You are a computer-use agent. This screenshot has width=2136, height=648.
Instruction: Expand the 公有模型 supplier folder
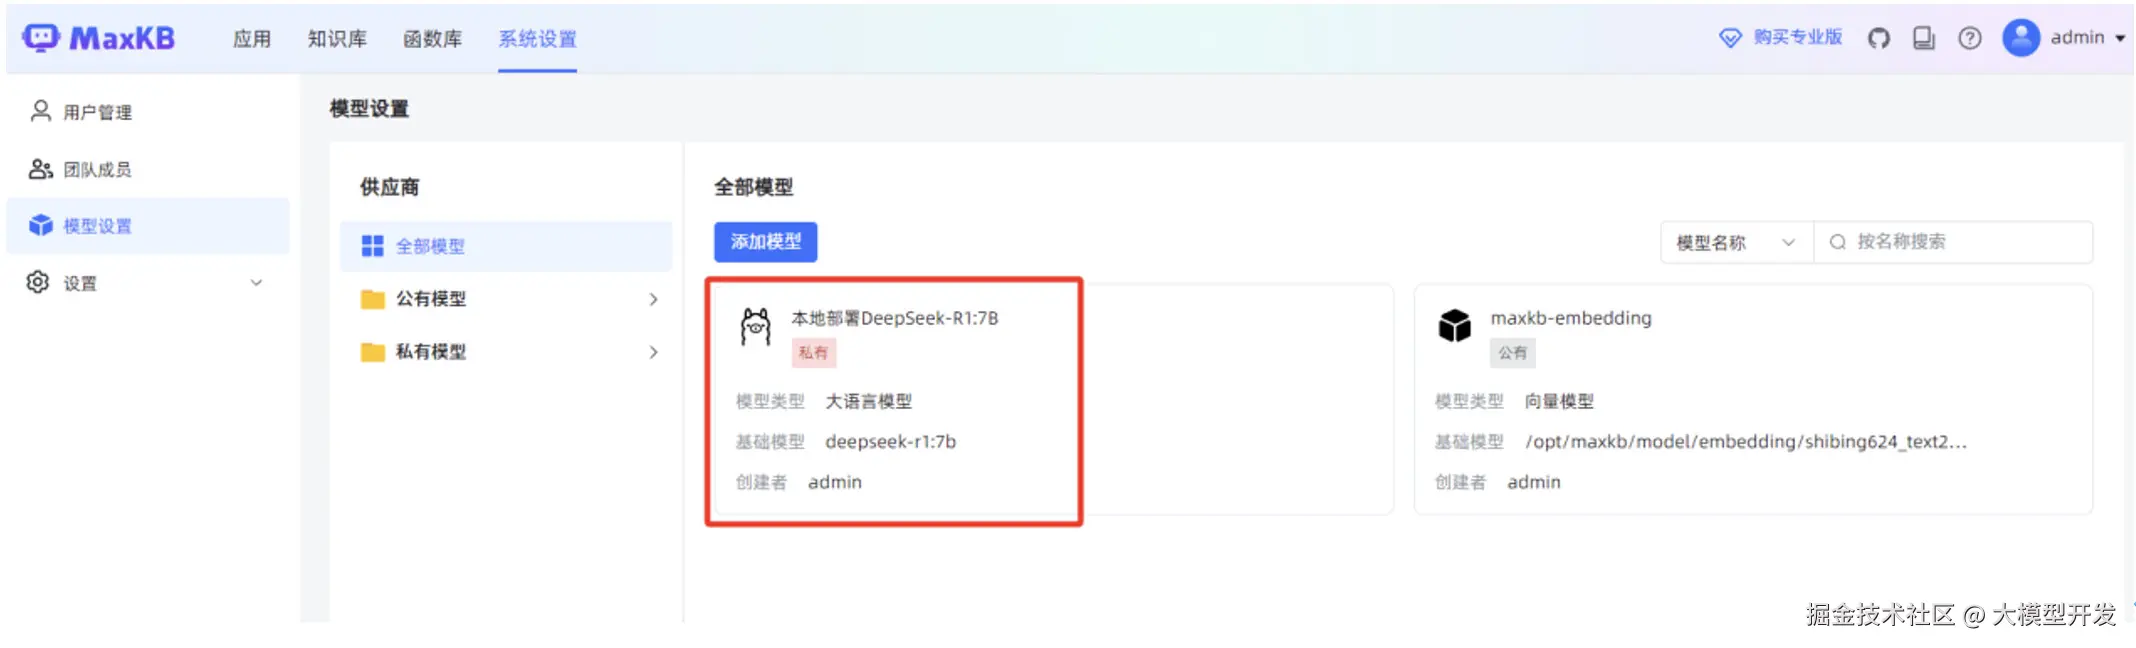click(506, 299)
